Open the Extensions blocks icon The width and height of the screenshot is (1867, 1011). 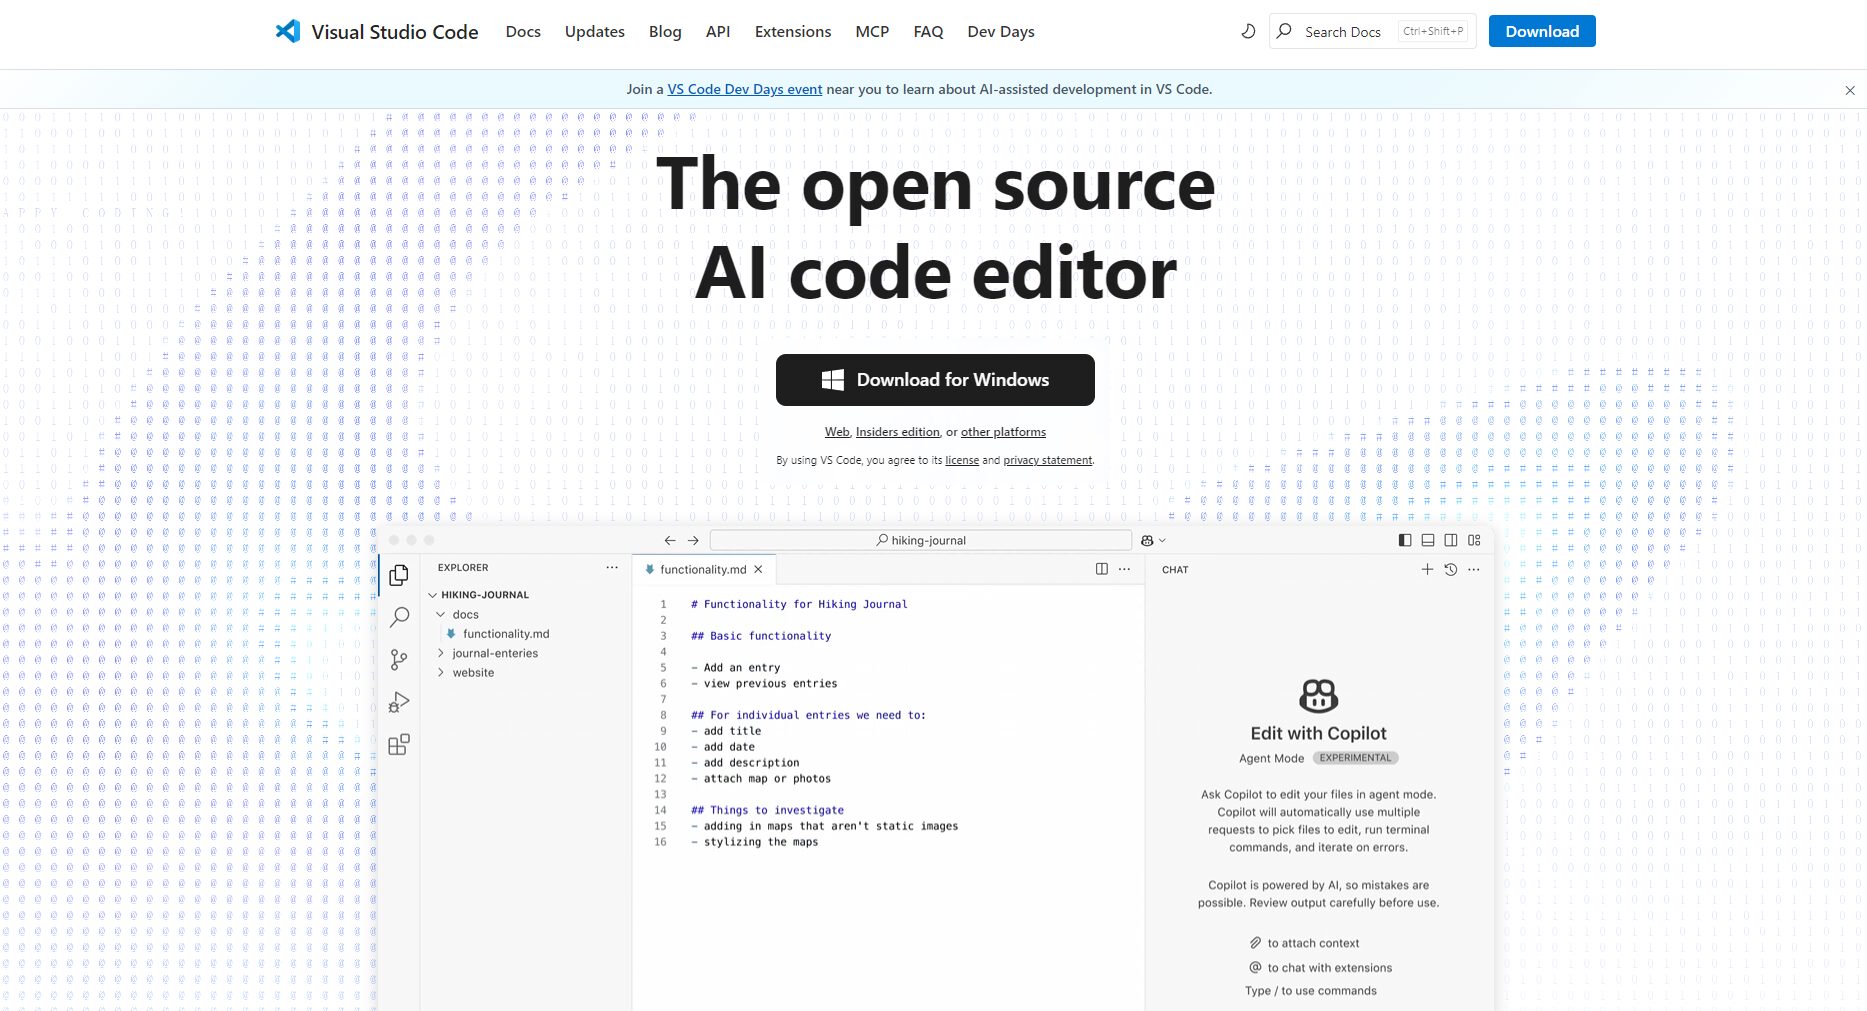point(399,745)
